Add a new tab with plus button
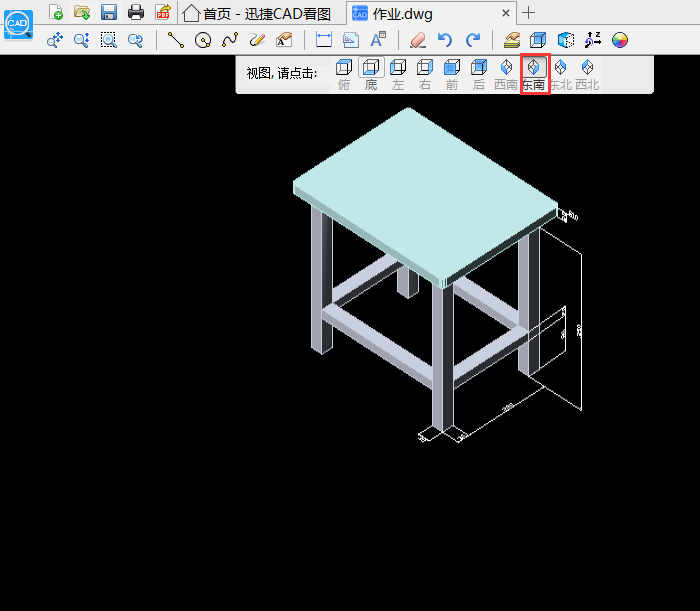The image size is (700, 611). (529, 13)
